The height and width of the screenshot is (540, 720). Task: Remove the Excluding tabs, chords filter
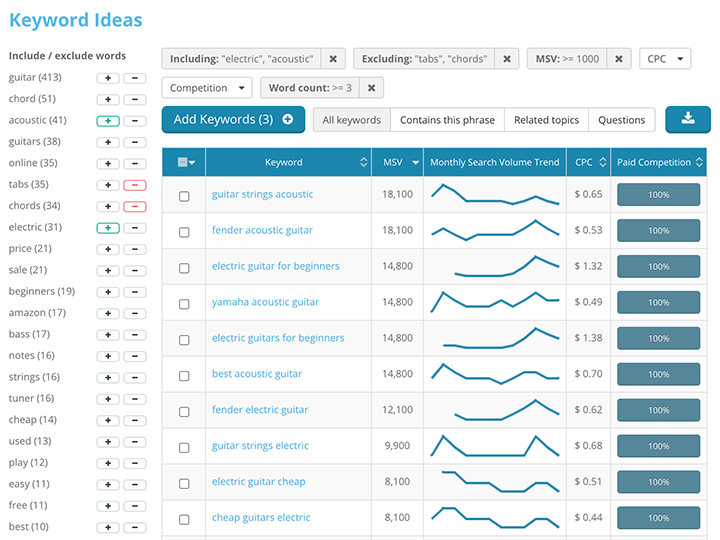[x=507, y=59]
